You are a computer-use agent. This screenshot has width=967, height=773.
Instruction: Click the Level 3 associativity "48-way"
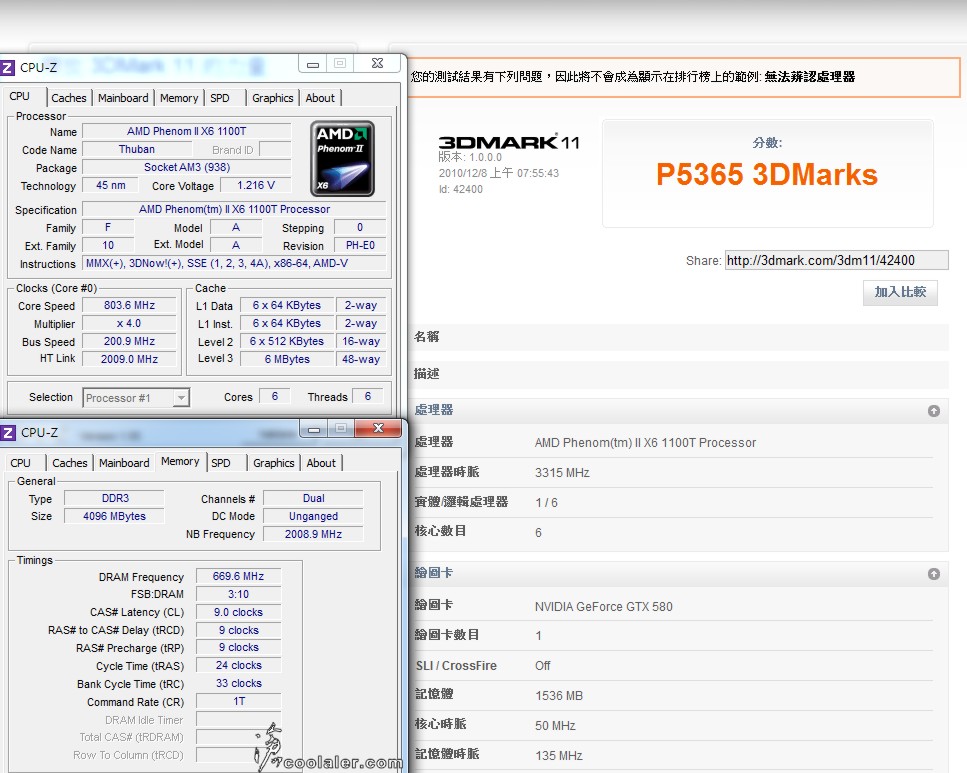coord(361,359)
